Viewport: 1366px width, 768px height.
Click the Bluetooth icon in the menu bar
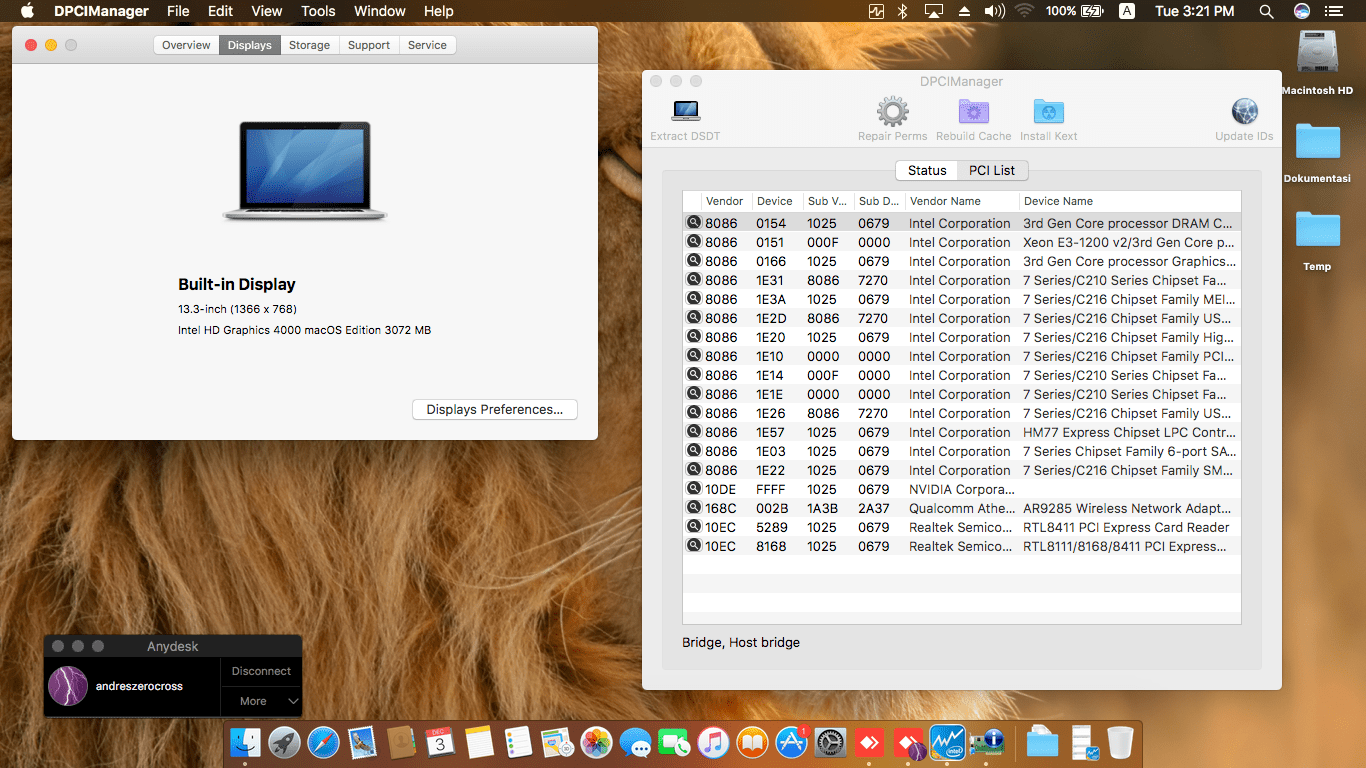[x=902, y=11]
